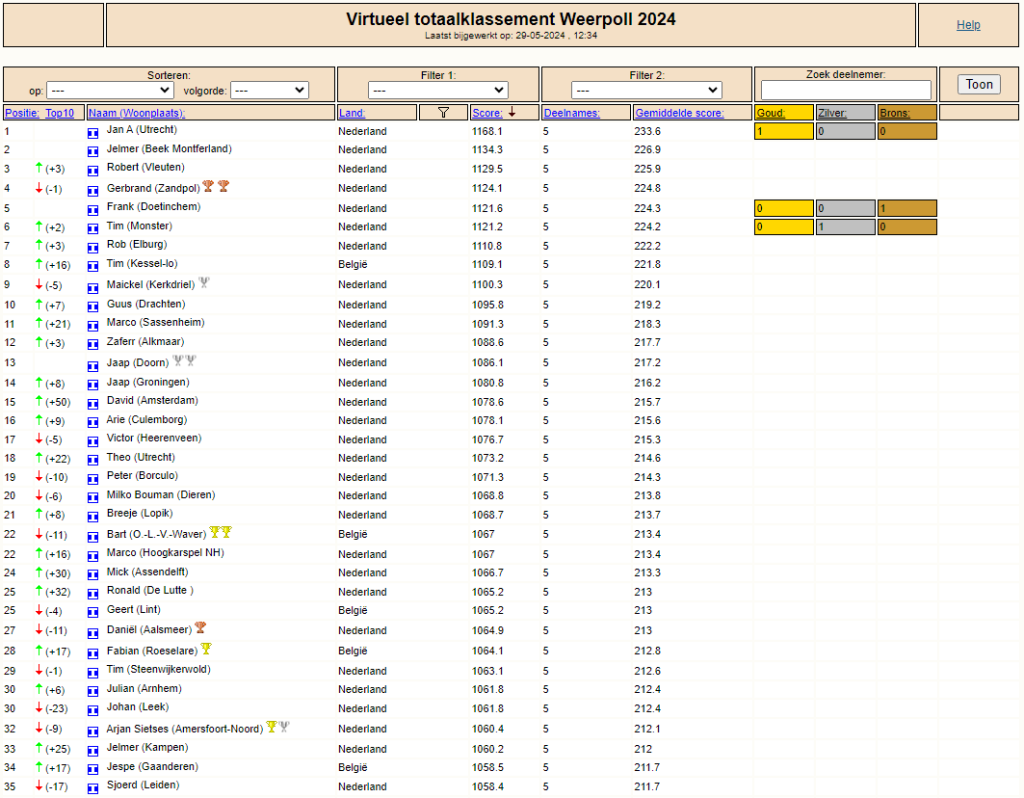Image resolution: width=1024 pixels, height=798 pixels.
Task: Click blue detail icon beside David (Amsterdam)
Action: (x=93, y=403)
